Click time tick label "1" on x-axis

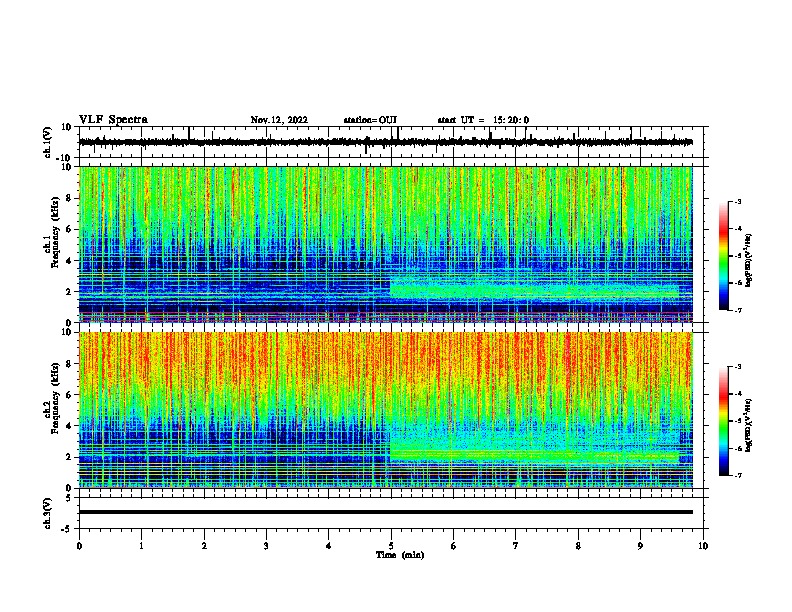tap(141, 546)
